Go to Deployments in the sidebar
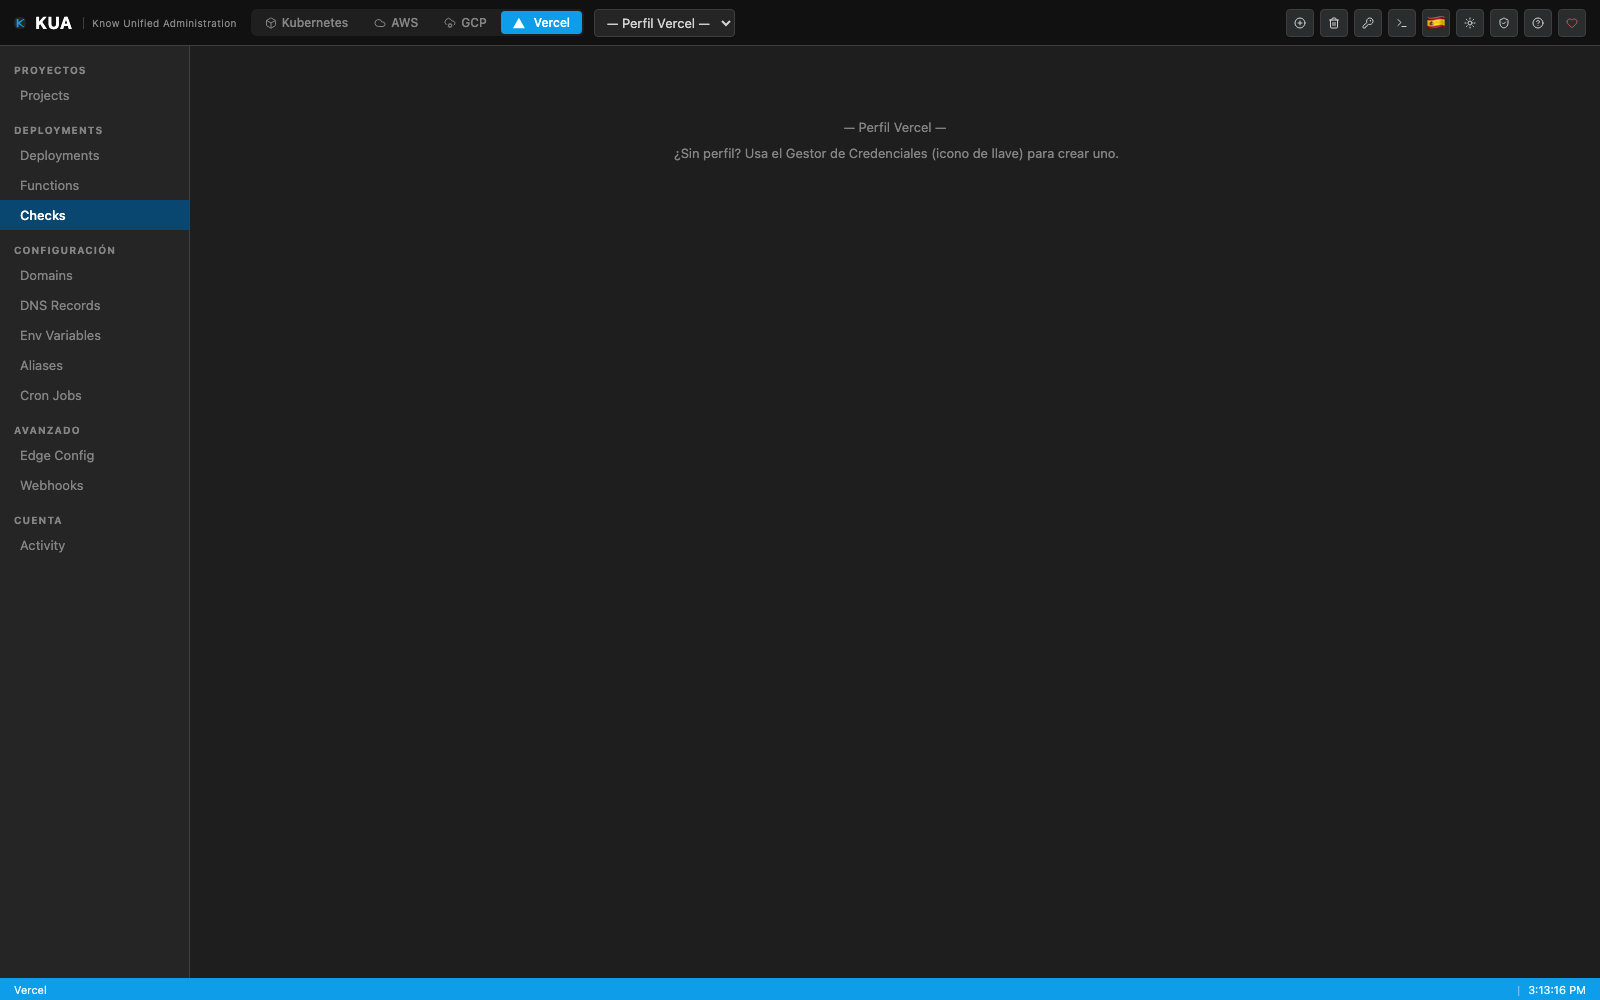The image size is (1600, 1000). (x=94, y=156)
